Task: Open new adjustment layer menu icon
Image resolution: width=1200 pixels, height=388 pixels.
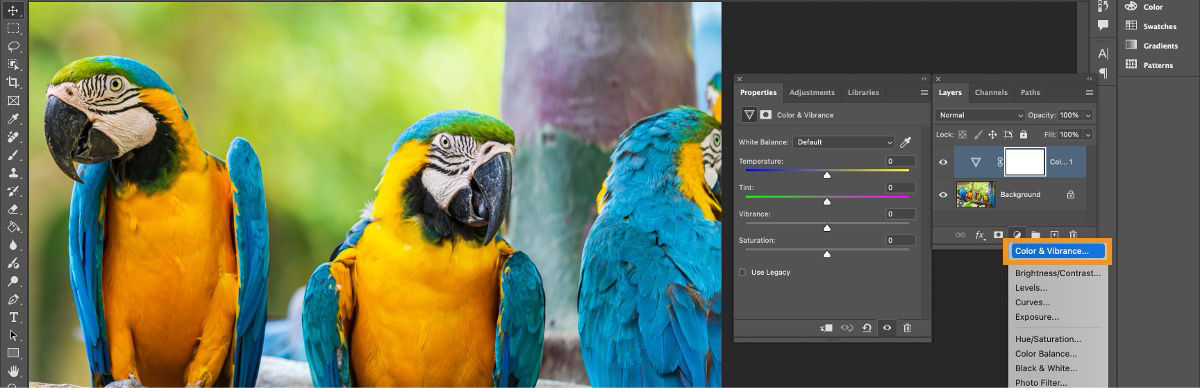Action: [x=1017, y=234]
